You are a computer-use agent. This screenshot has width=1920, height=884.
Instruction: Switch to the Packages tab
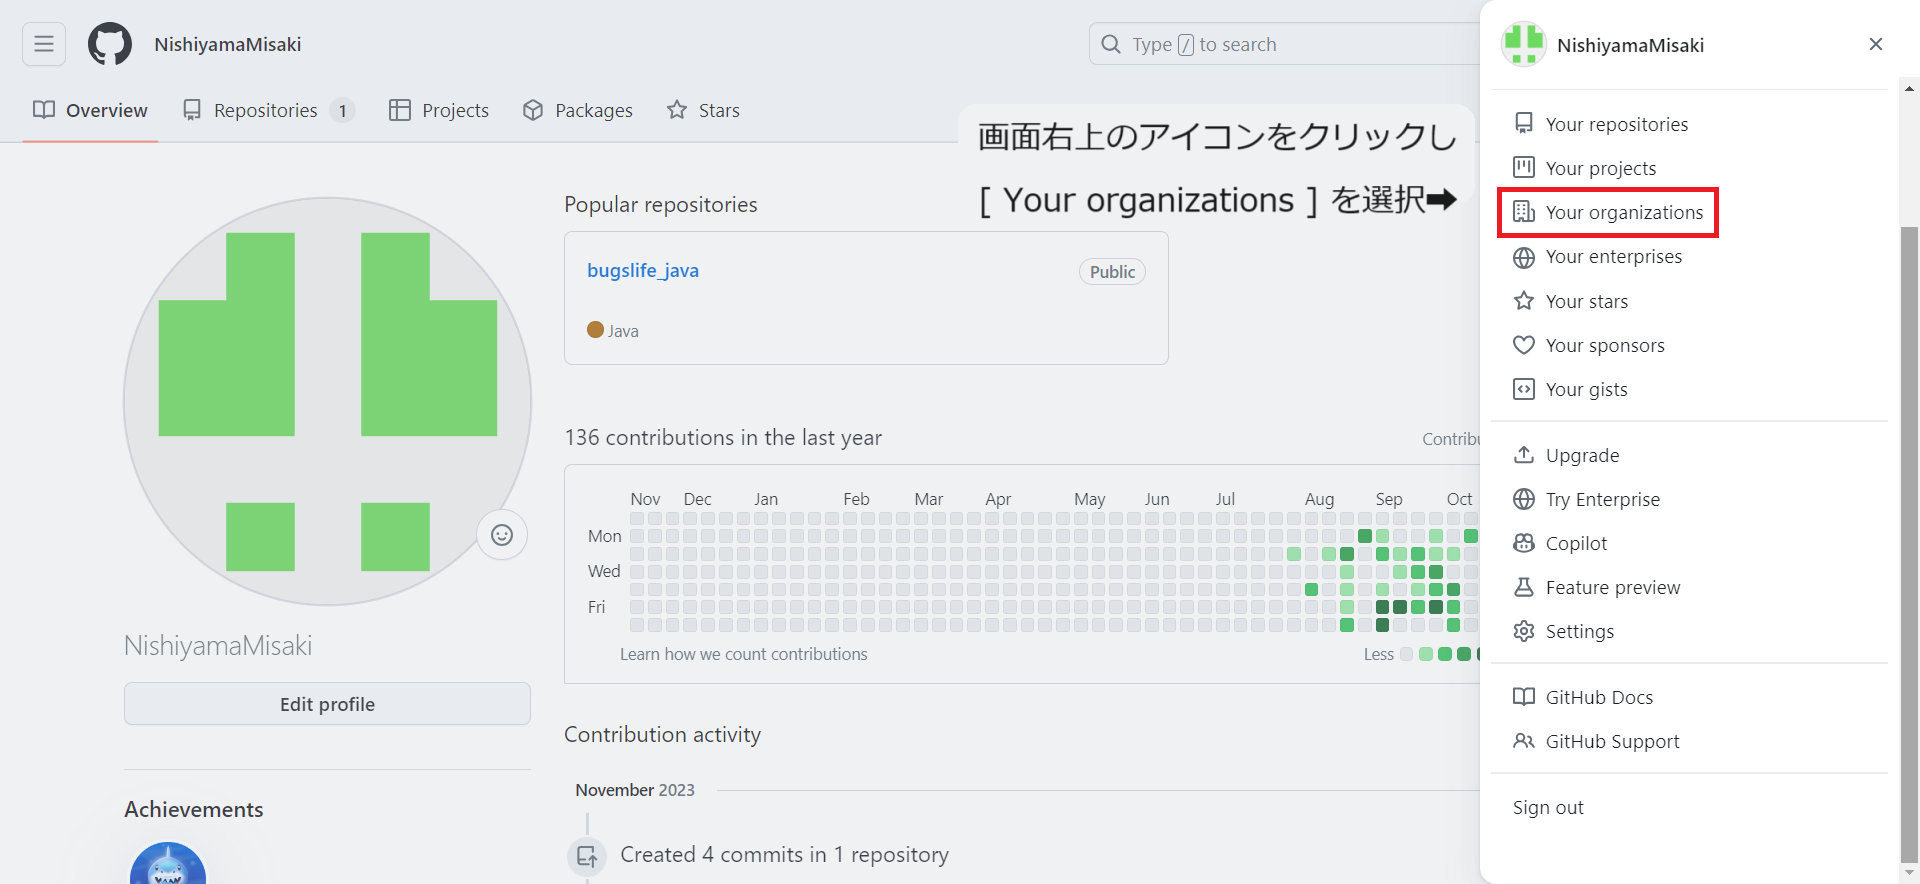point(578,110)
